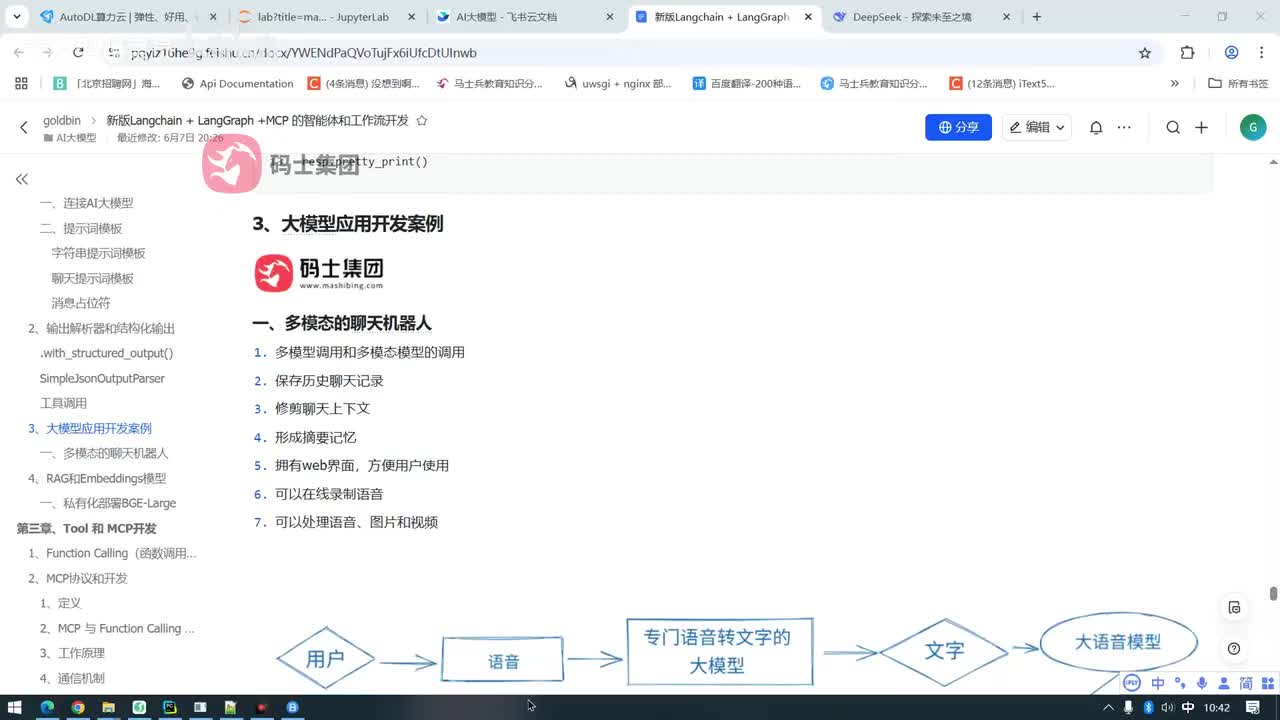Open the green G user avatar
This screenshot has width=1280, height=720.
point(1252,127)
